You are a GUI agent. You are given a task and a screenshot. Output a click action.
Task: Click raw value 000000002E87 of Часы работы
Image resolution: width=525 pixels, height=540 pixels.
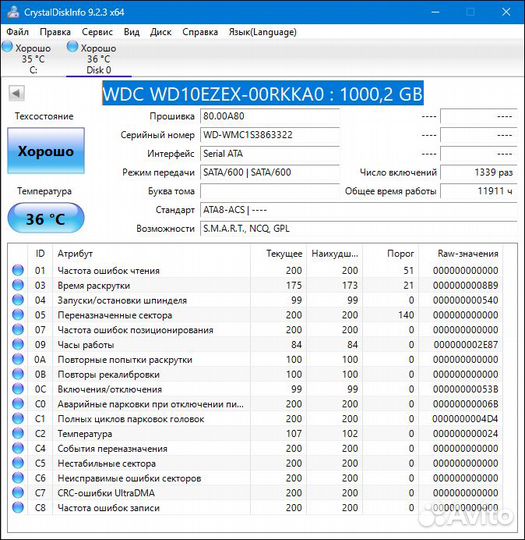[x=466, y=344]
